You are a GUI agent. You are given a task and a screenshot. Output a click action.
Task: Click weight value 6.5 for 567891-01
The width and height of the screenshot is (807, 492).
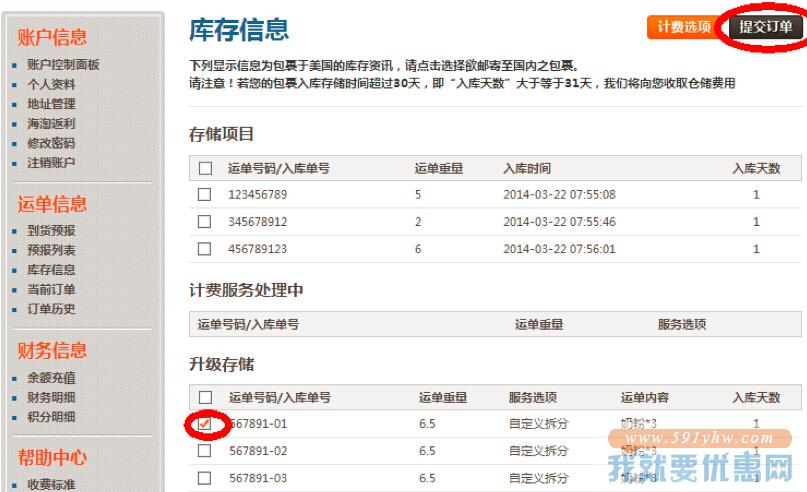click(427, 424)
